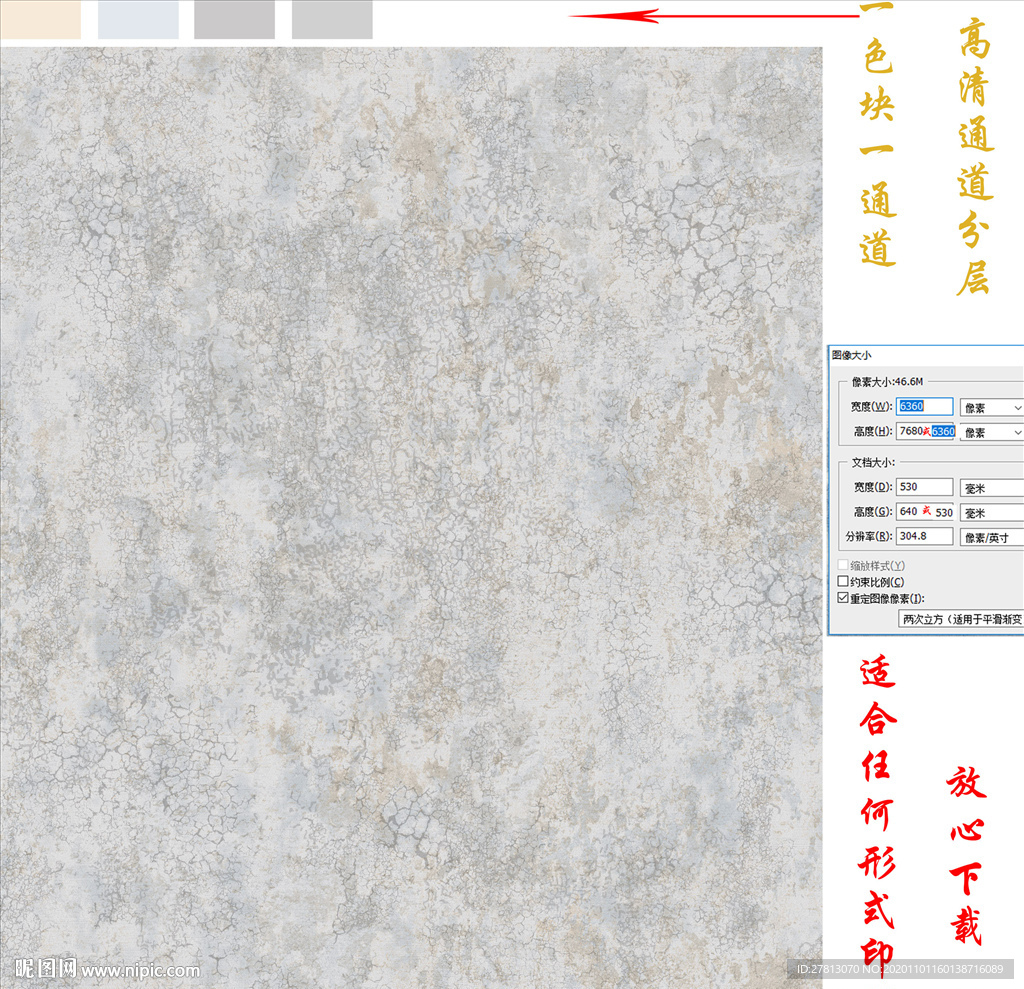Click the resolution field showing 304.8
The width and height of the screenshot is (1024, 989).
coord(924,536)
